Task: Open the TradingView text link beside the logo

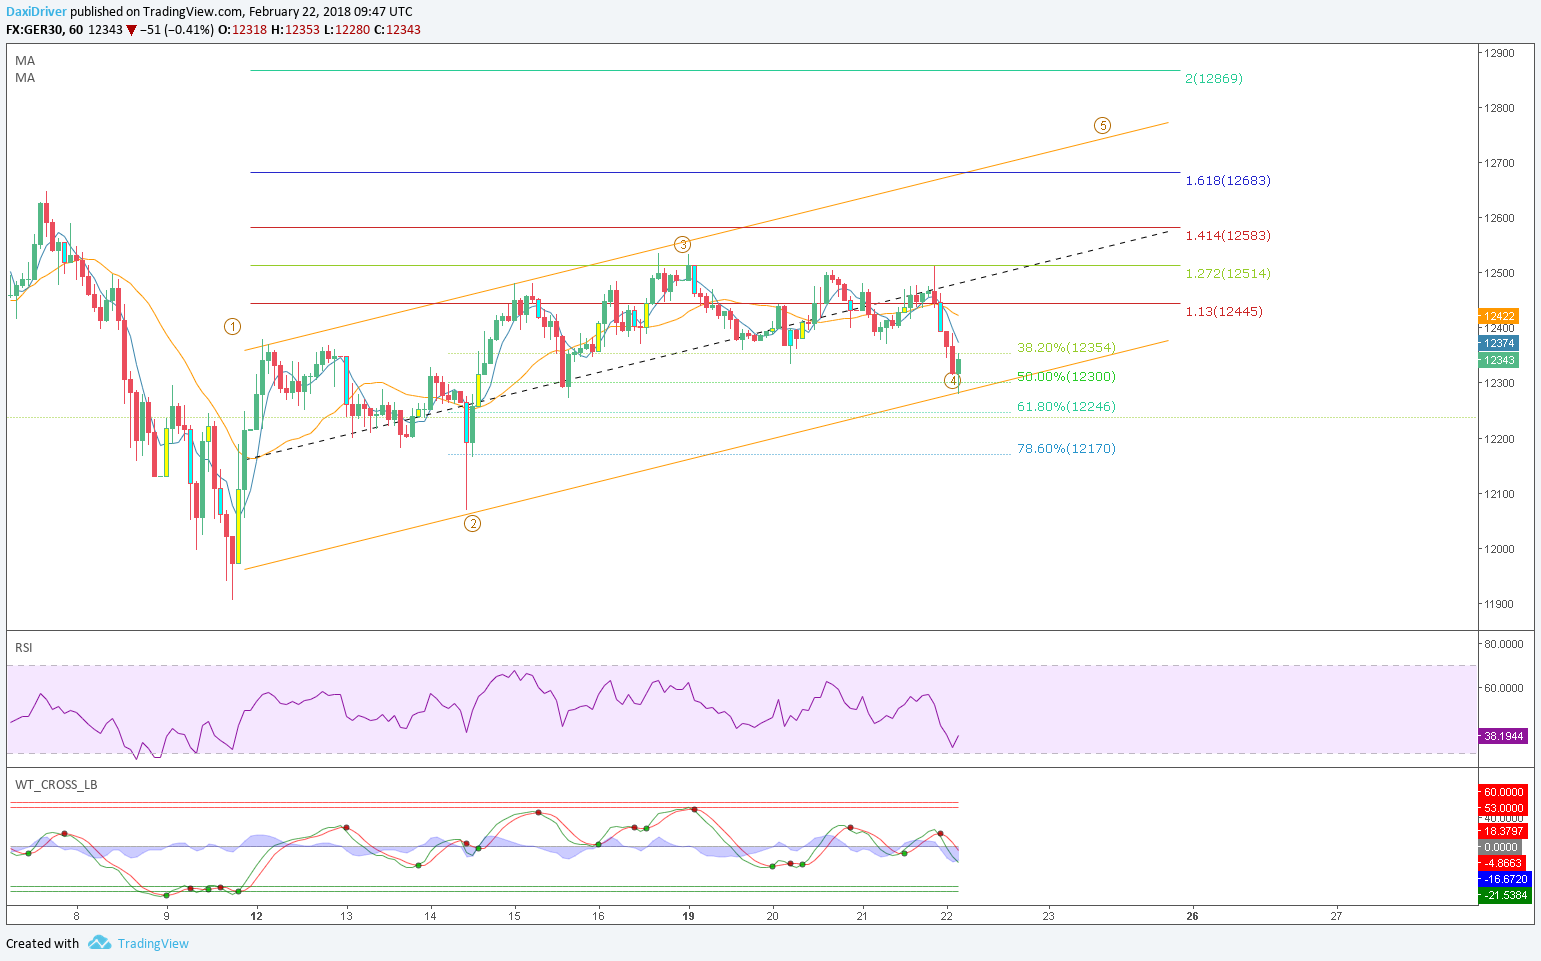Action: coord(153,943)
